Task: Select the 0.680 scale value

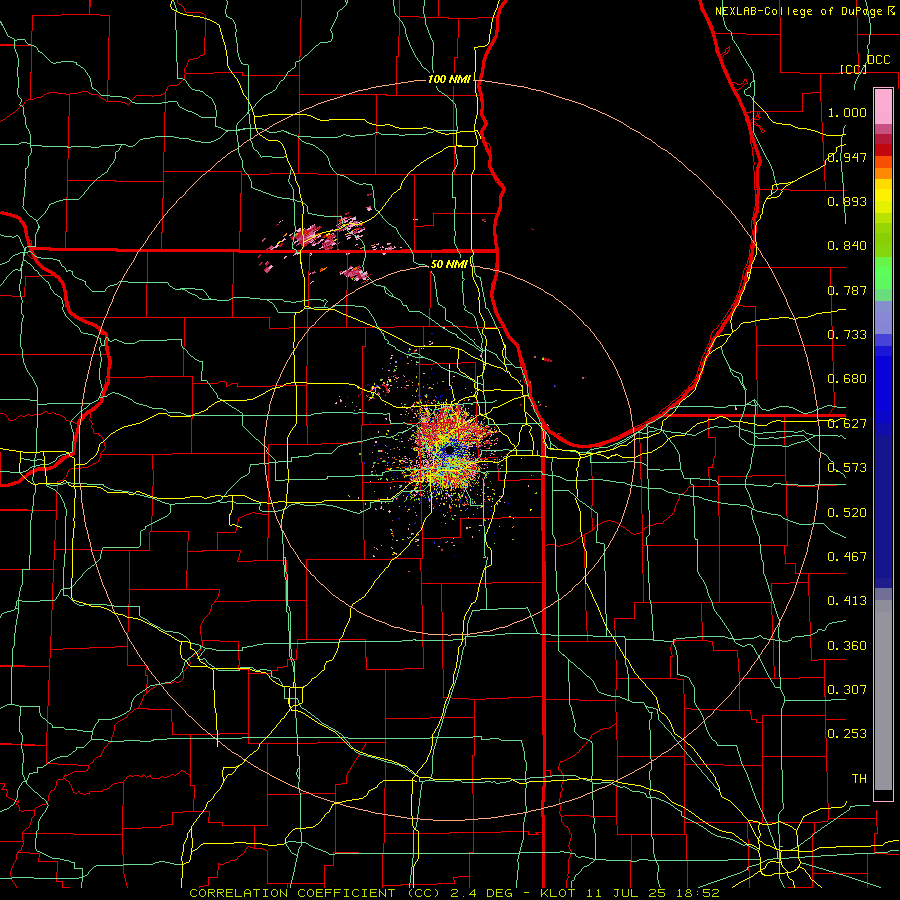Action: click(847, 379)
